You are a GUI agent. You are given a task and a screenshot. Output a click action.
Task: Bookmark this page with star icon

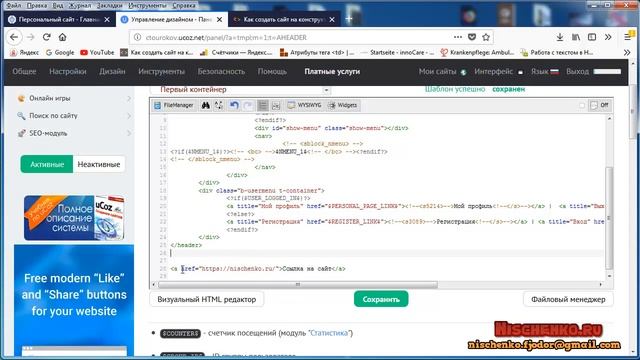486,37
